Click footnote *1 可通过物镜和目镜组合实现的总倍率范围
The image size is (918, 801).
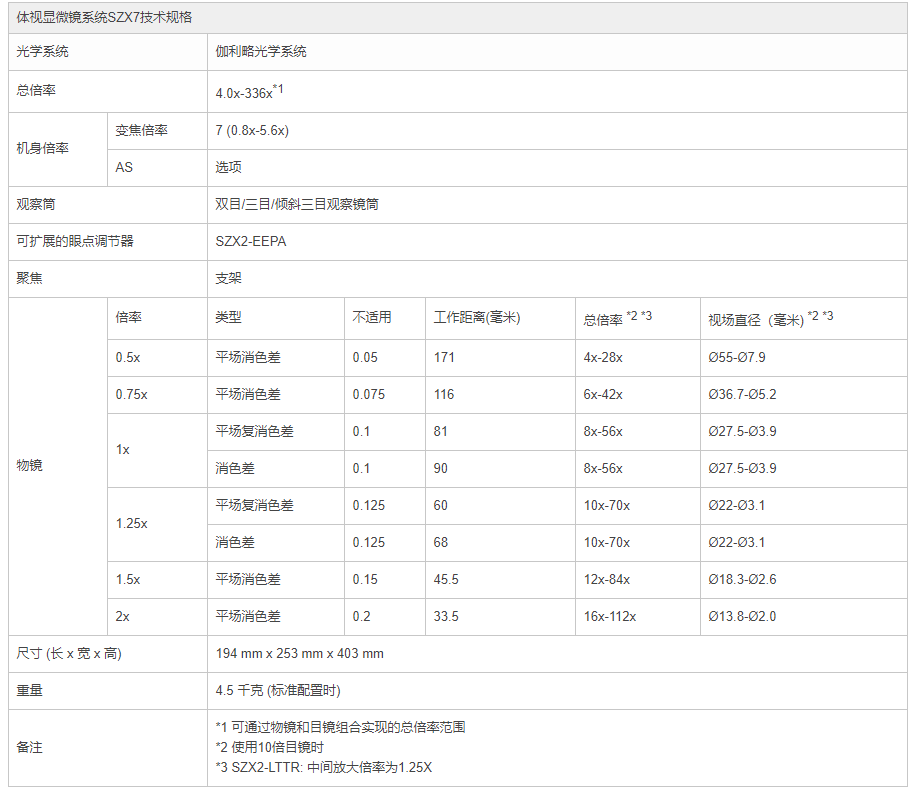(340, 727)
